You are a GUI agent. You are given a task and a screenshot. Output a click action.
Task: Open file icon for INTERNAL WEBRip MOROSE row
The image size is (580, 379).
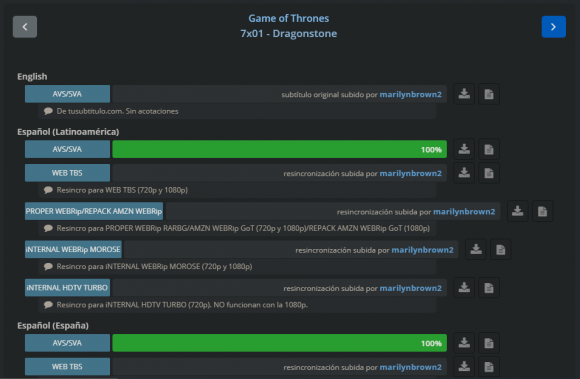click(500, 250)
